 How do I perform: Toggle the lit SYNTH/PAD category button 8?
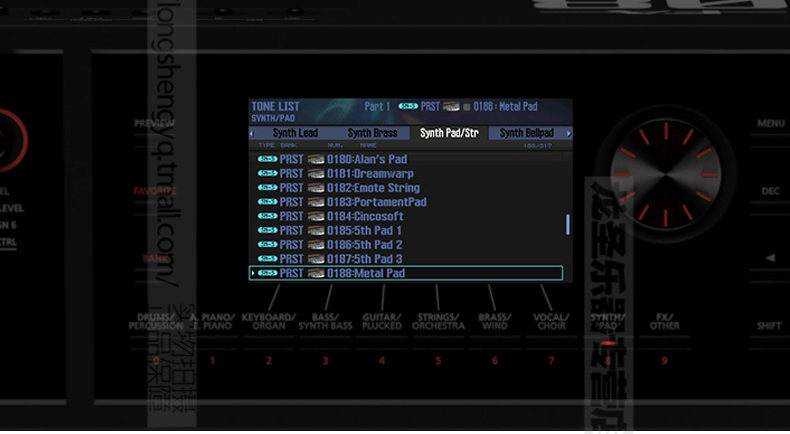point(608,338)
